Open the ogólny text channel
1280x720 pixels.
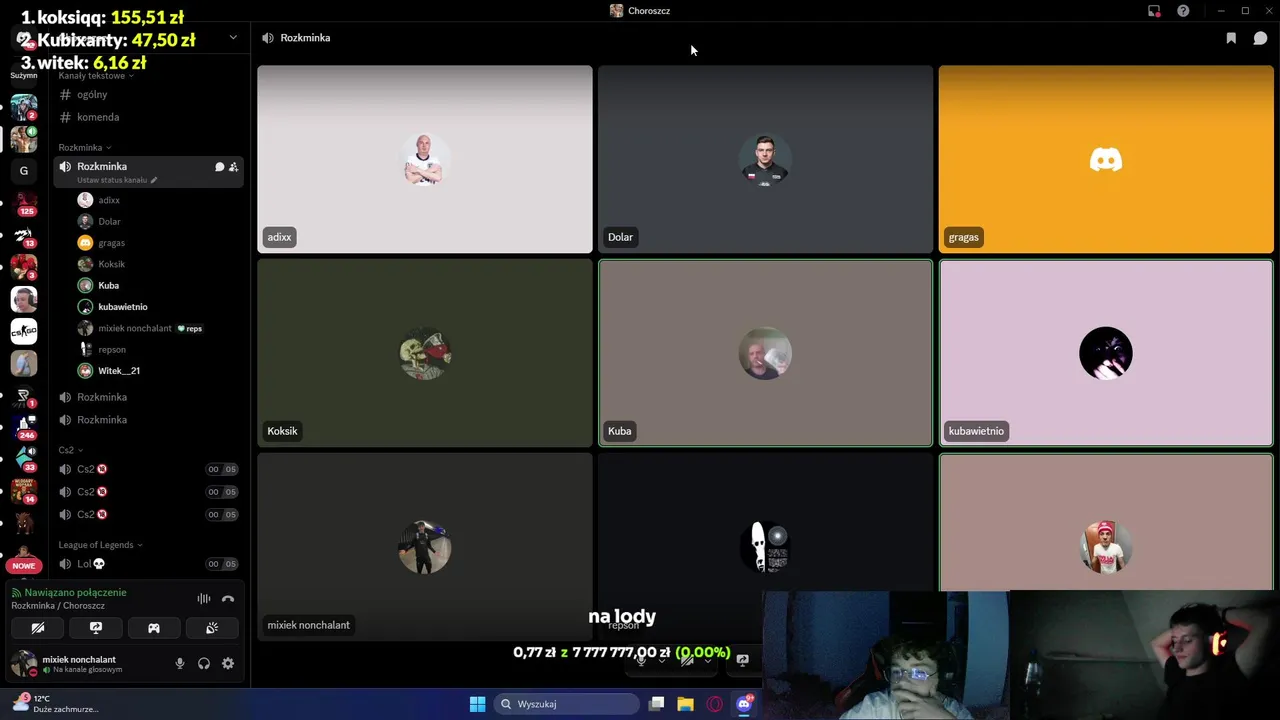coord(148,95)
